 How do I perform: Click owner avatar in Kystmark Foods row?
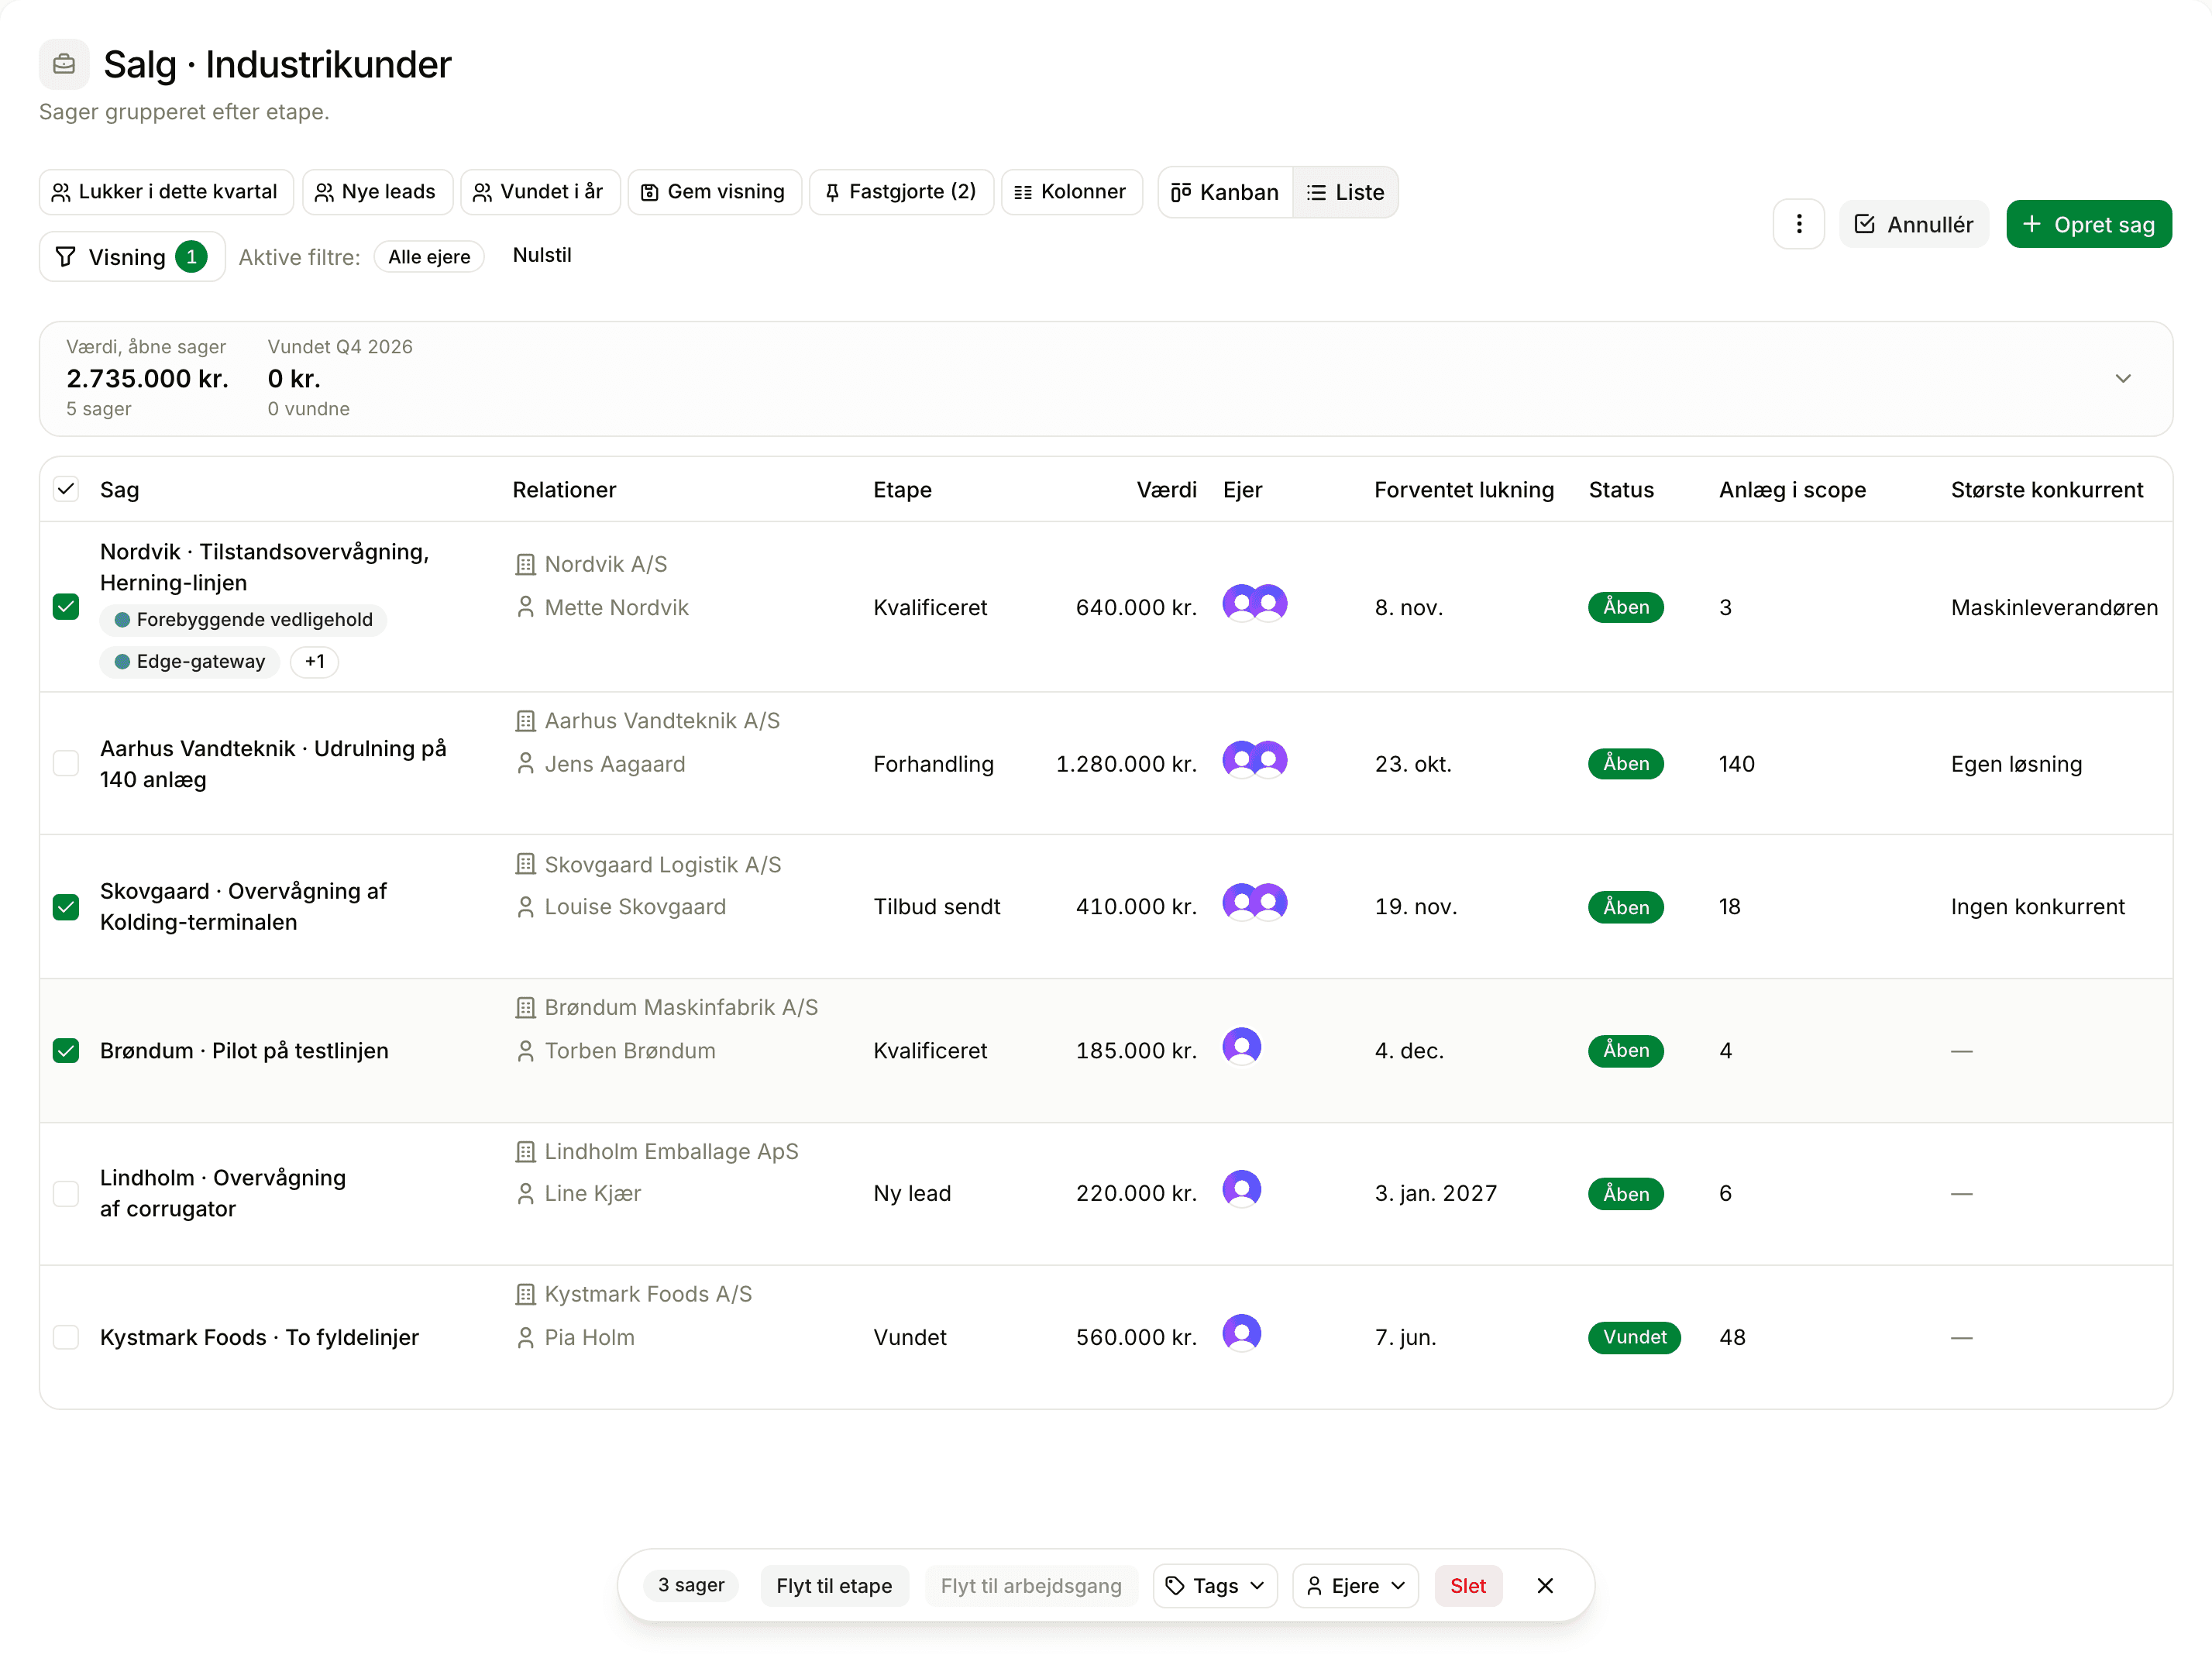[x=1241, y=1334]
